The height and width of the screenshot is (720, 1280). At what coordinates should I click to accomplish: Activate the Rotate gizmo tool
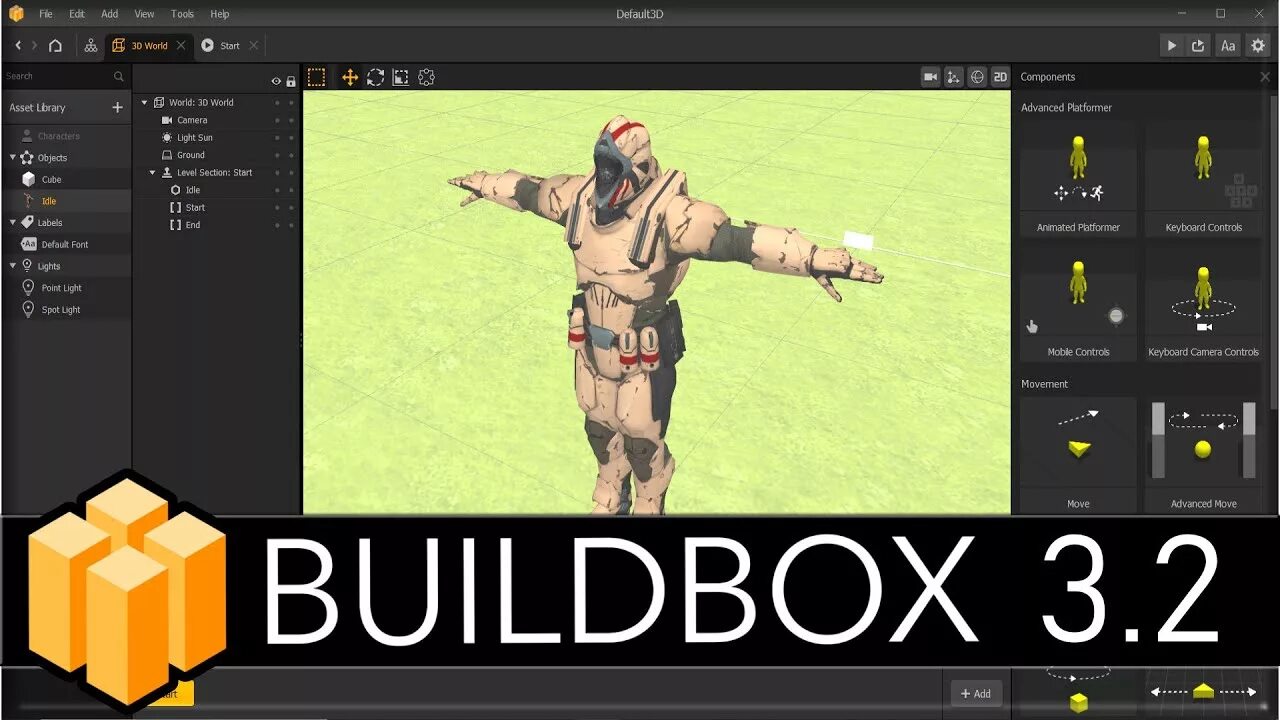tap(375, 77)
